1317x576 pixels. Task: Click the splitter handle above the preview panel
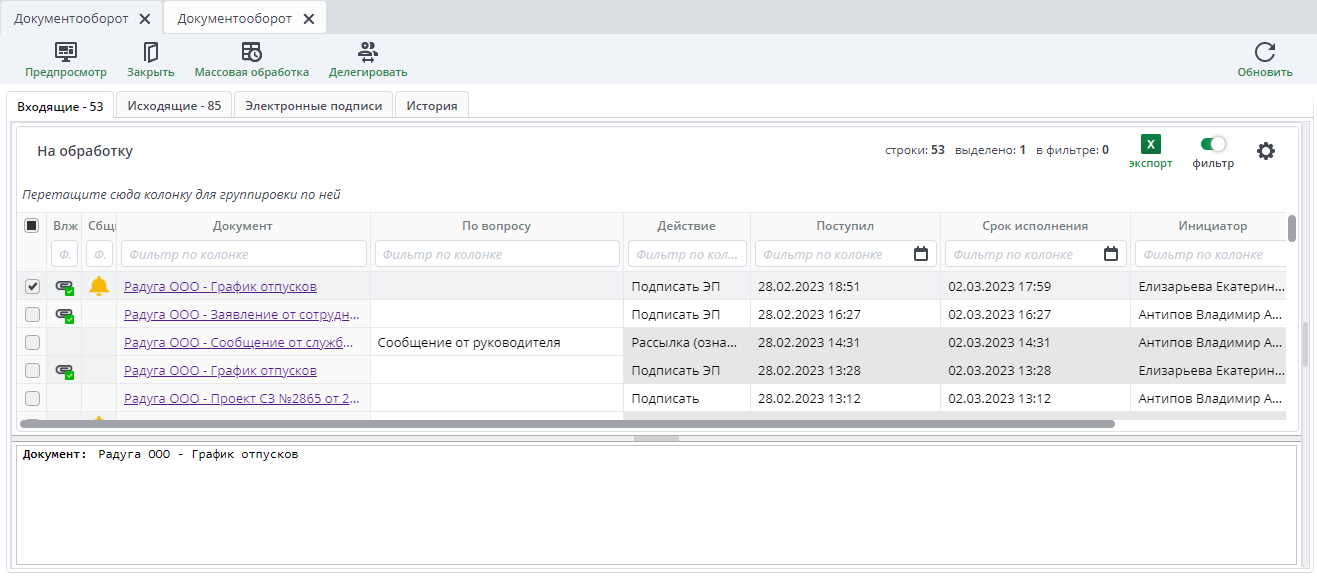point(657,438)
